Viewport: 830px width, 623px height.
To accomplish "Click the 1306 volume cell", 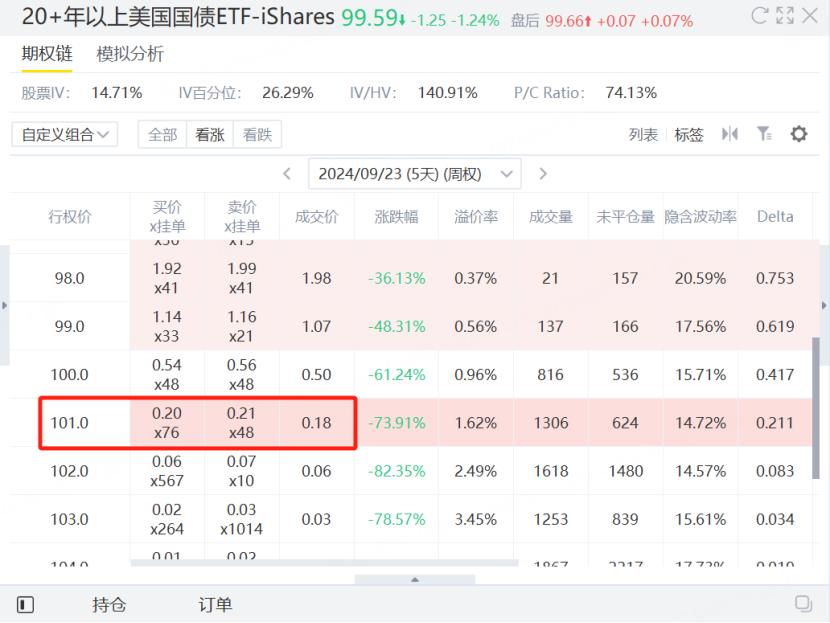I will [551, 422].
